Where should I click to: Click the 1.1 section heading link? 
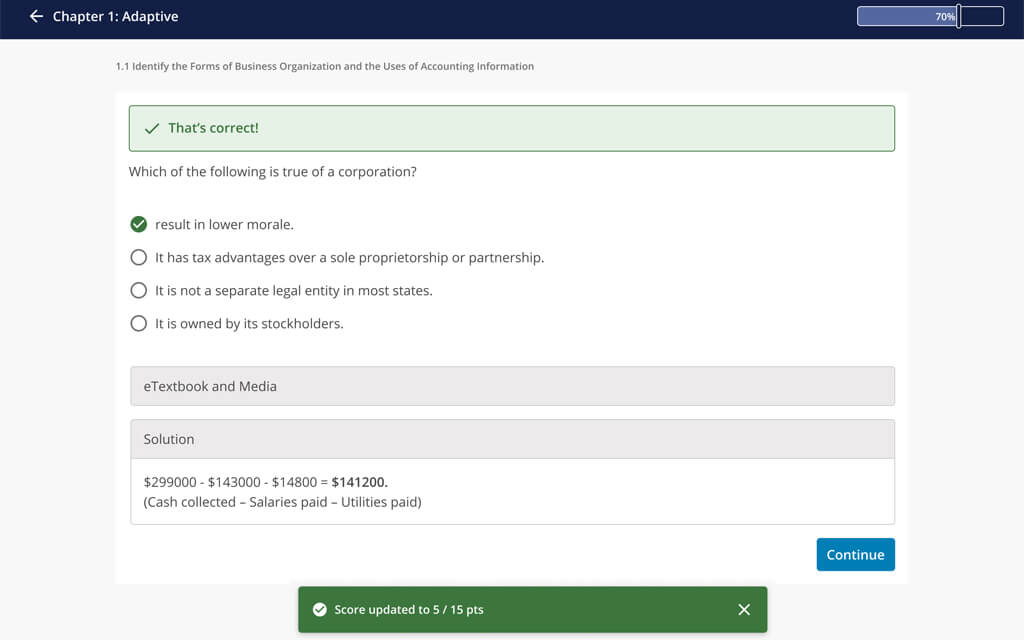(x=323, y=66)
